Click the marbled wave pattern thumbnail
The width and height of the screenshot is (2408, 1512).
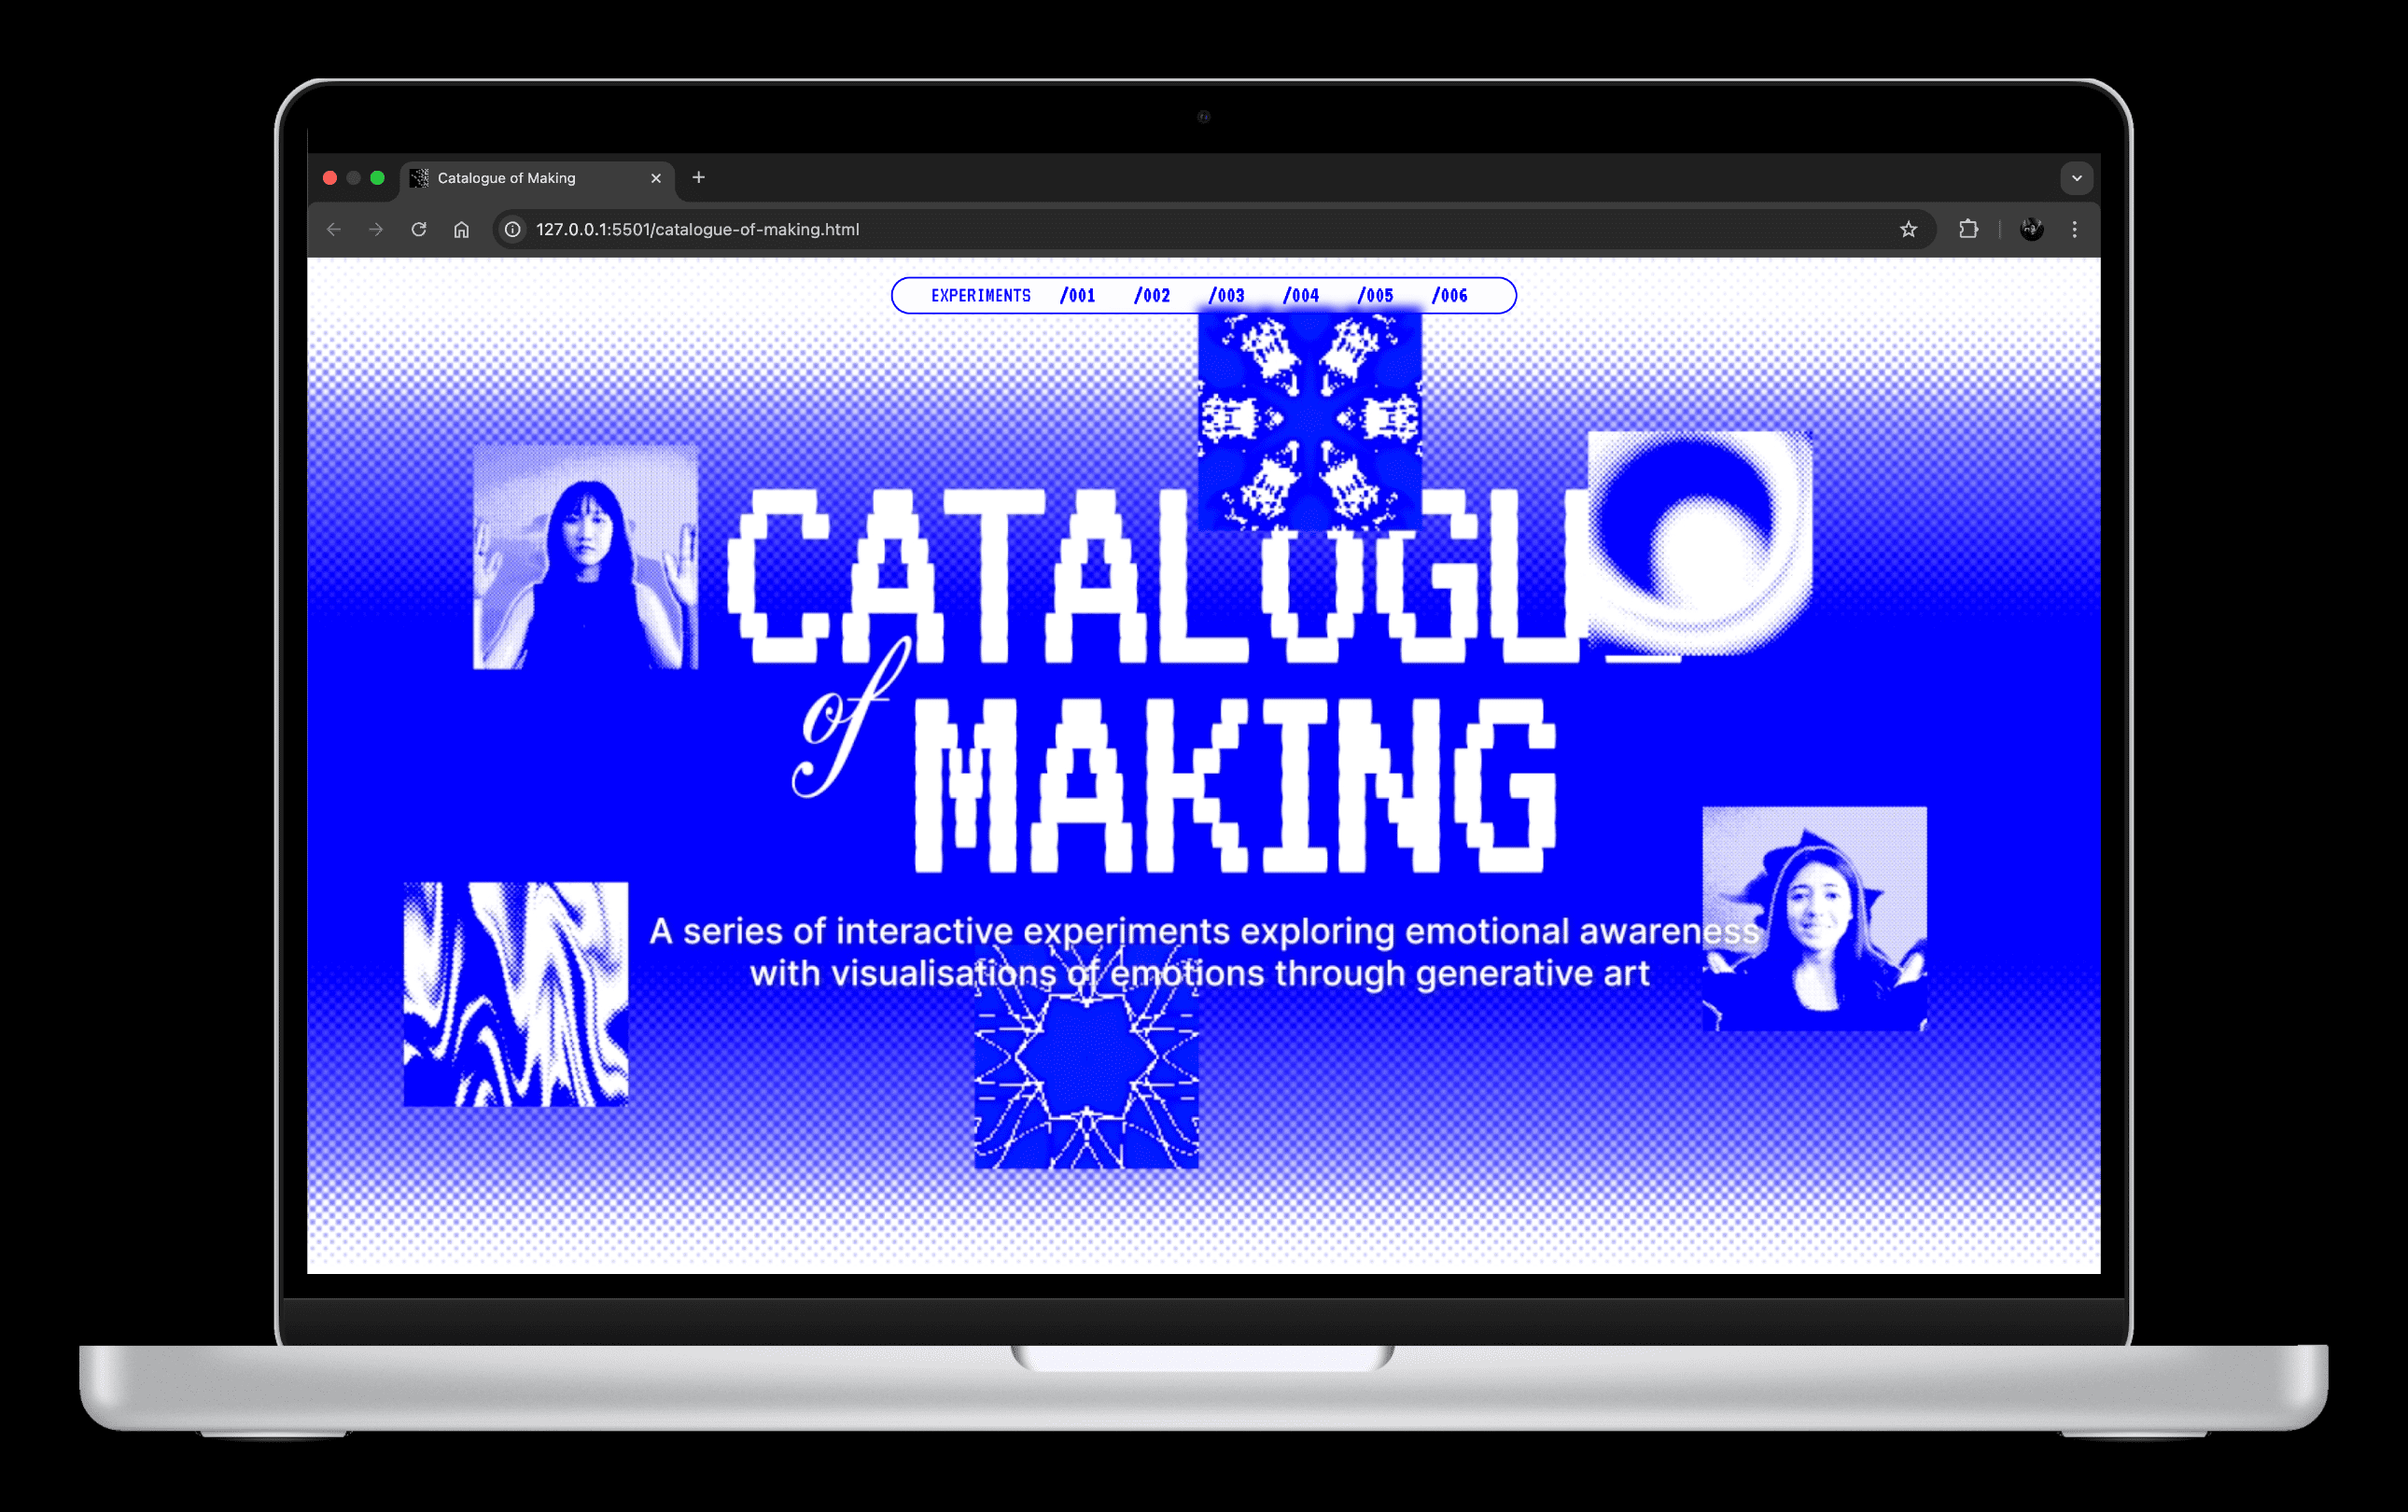click(516, 994)
